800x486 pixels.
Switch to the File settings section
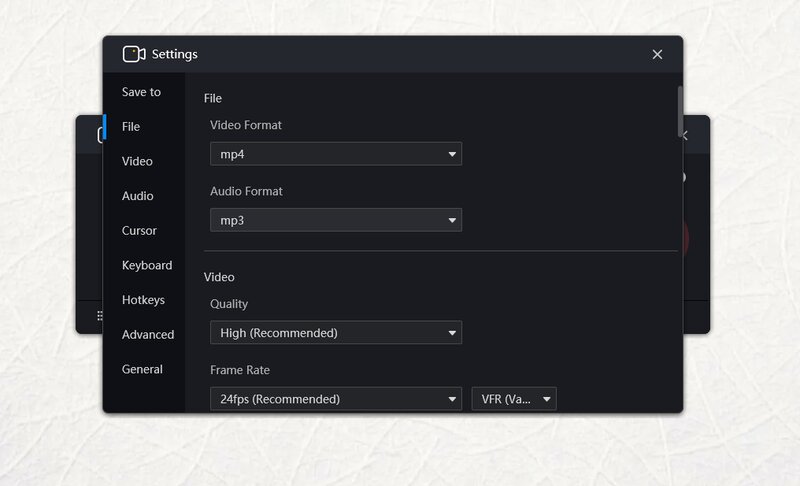pos(131,126)
